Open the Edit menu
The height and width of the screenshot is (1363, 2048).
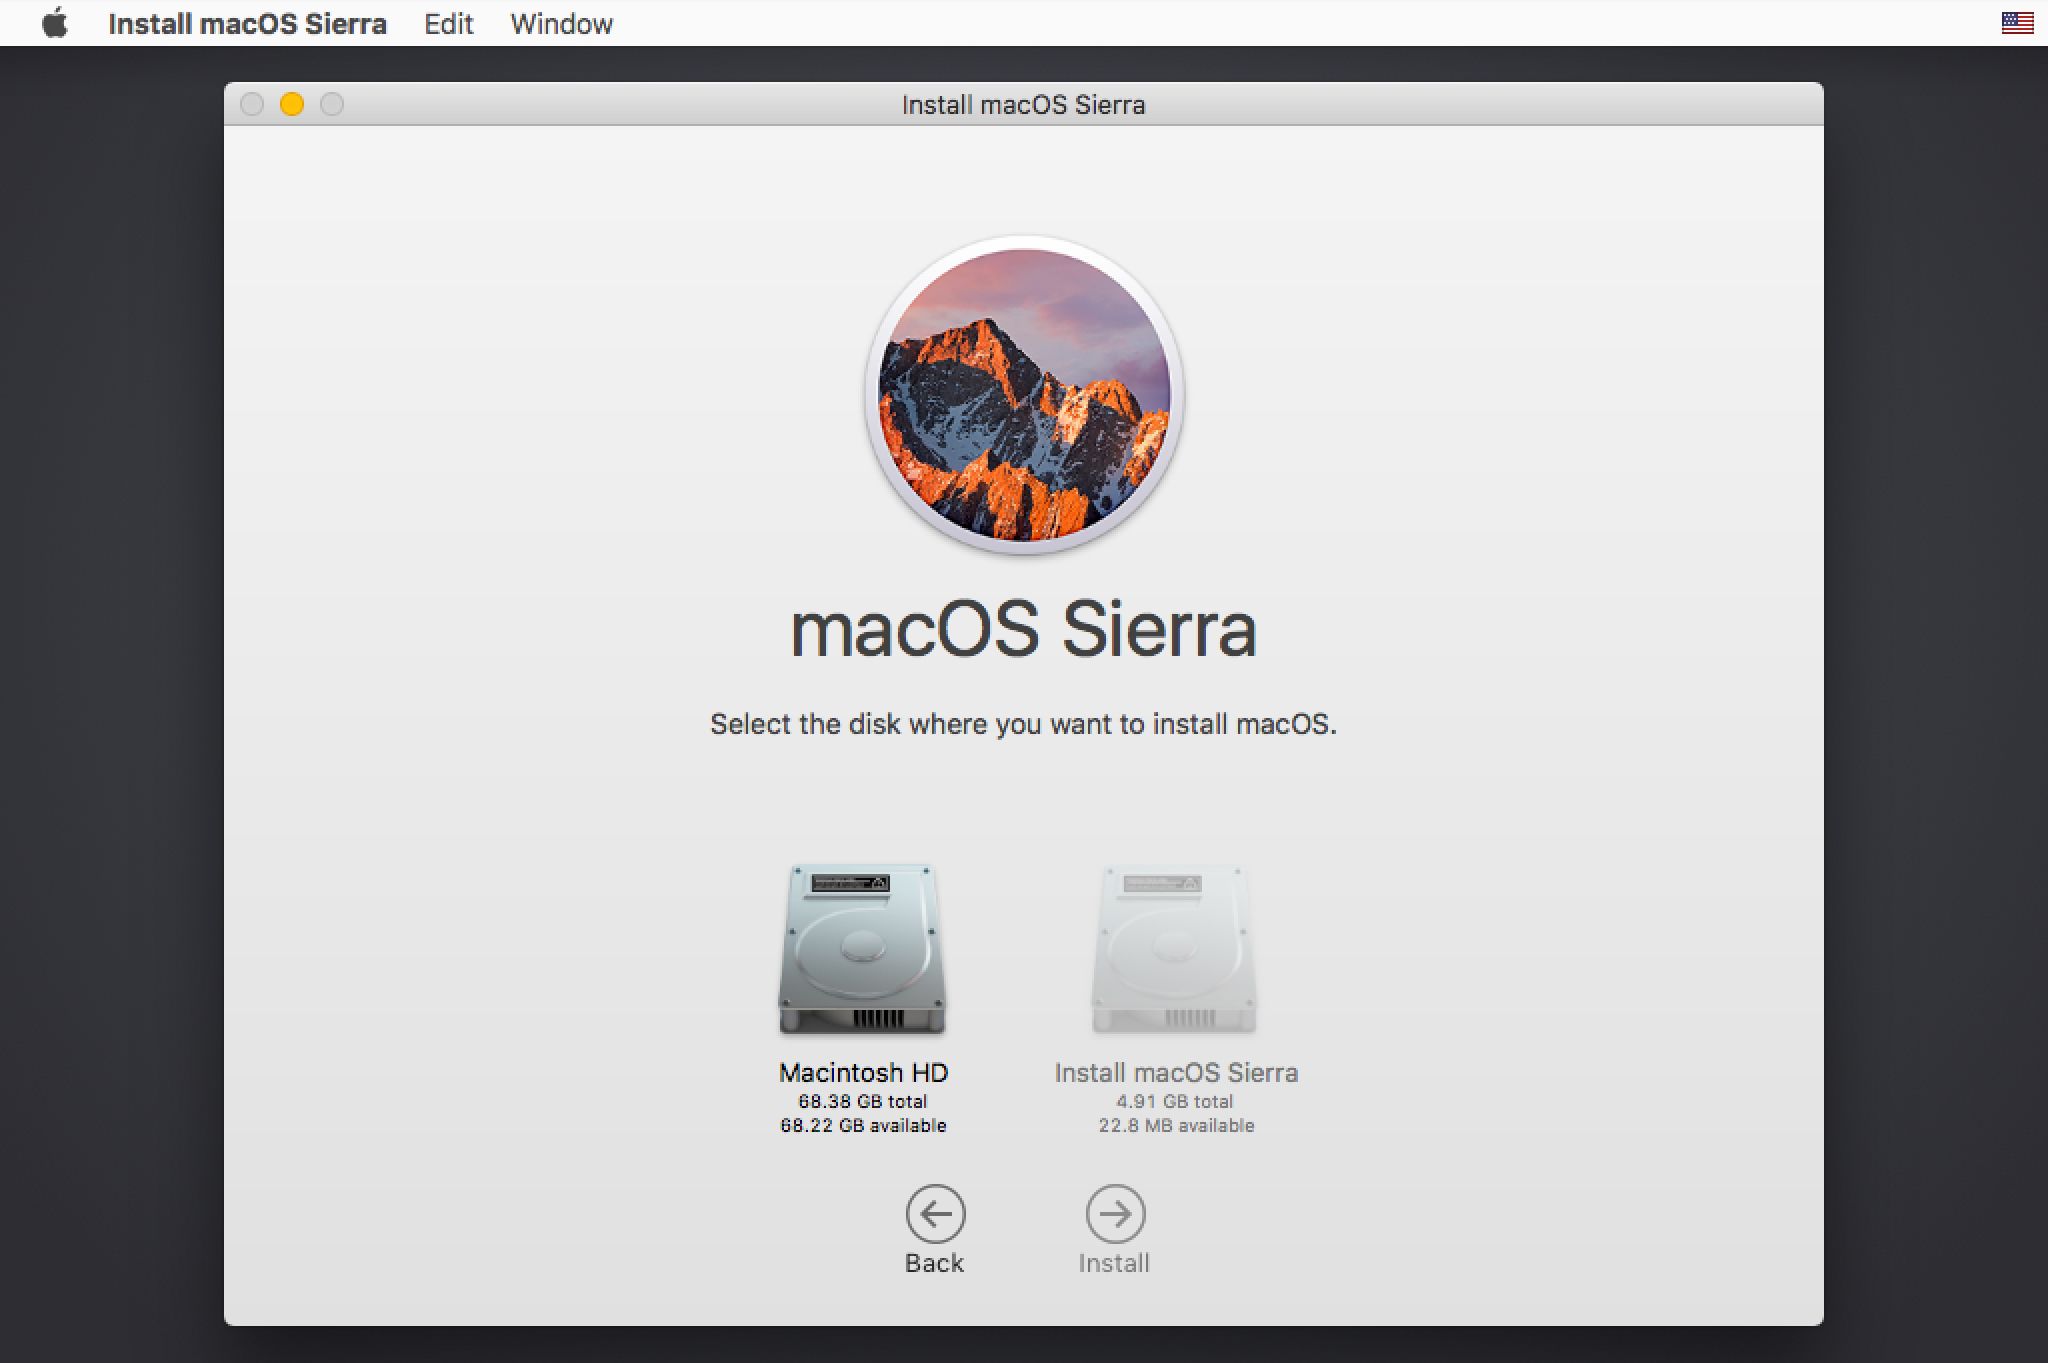[x=448, y=24]
